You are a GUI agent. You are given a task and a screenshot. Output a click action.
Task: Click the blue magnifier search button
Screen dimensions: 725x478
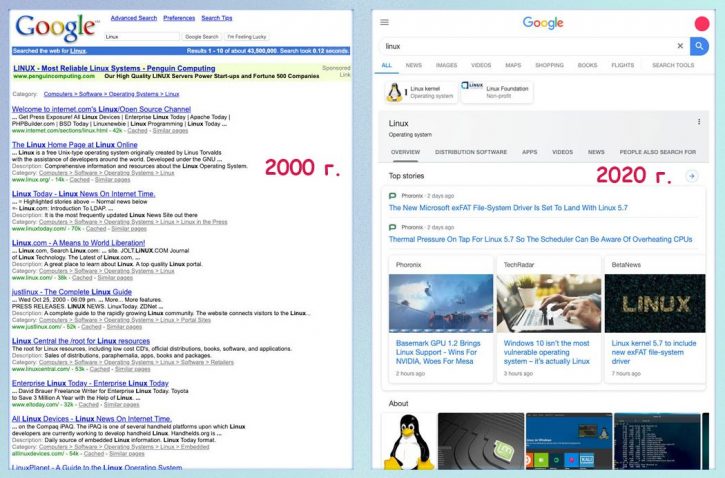699,46
